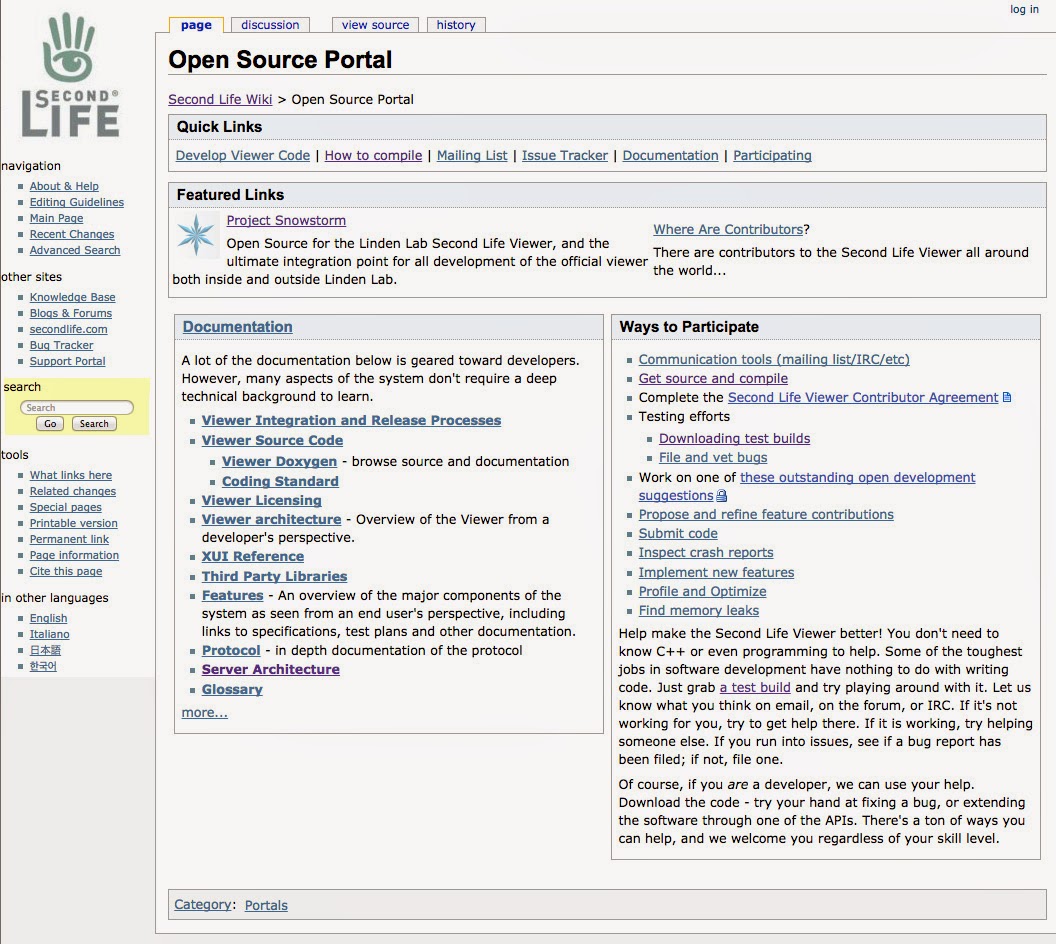Switch language to 日本語
This screenshot has height=944, width=1056.
coord(45,650)
